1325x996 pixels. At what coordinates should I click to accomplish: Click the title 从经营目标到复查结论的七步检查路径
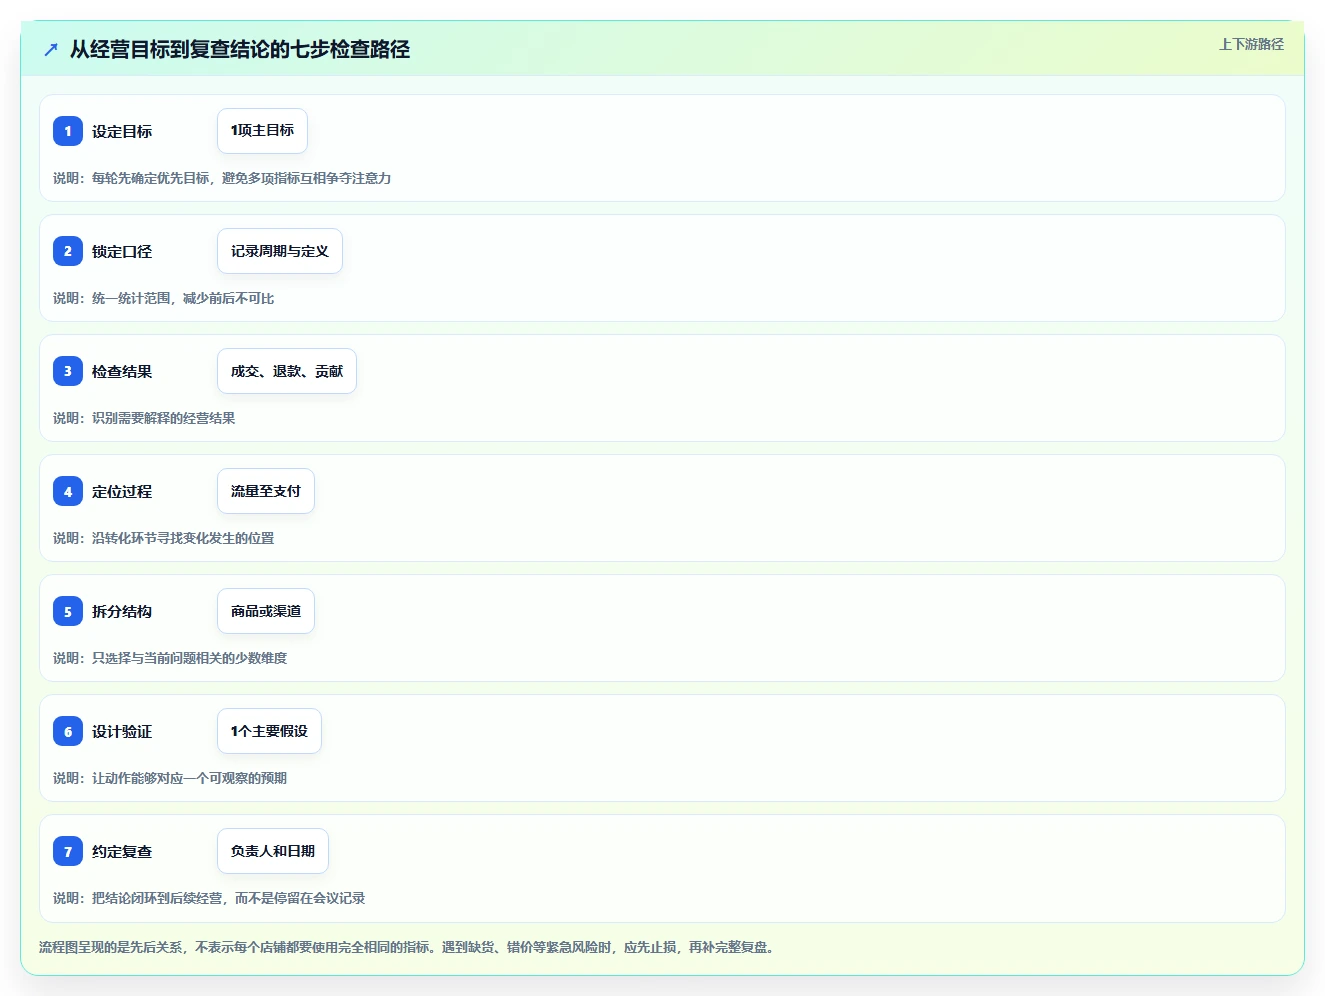pyautogui.click(x=240, y=49)
